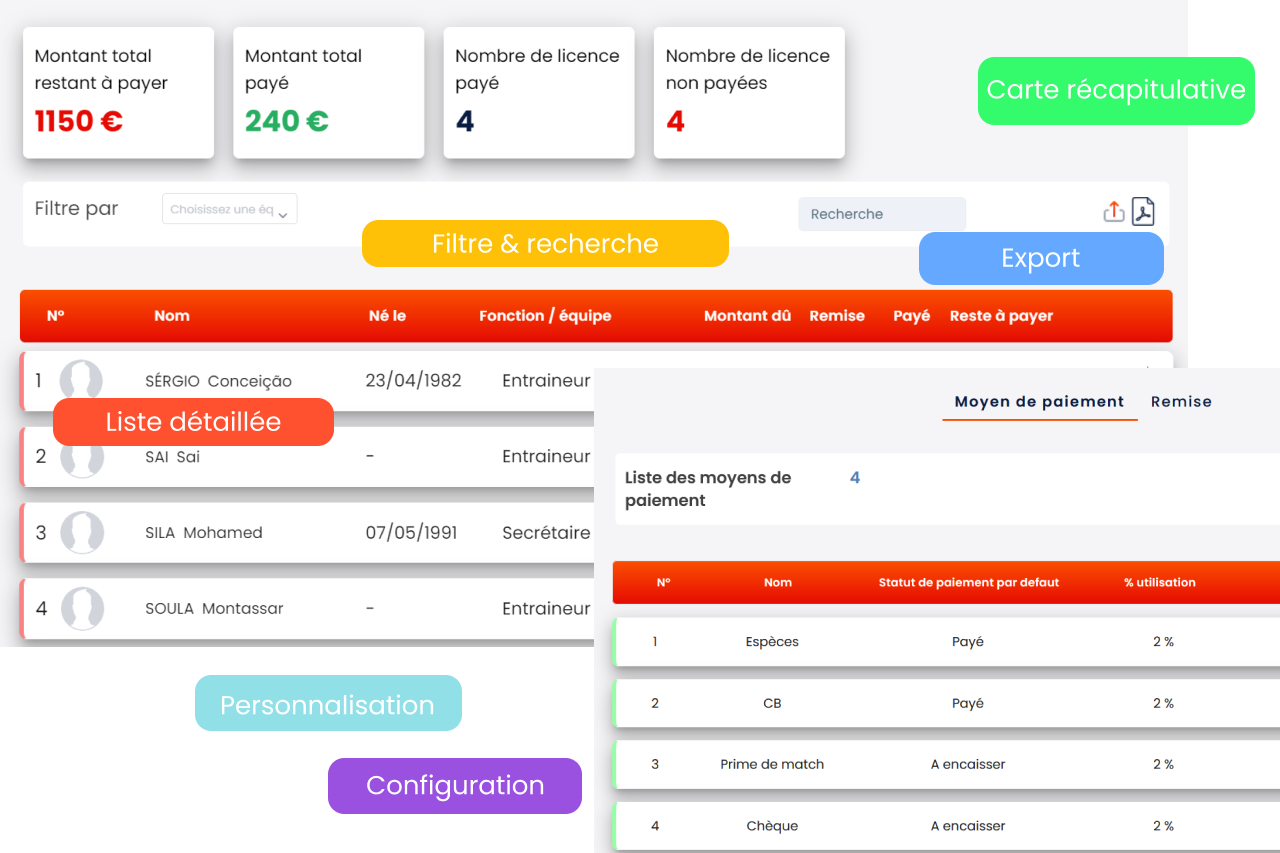
Task: Click SILA Mohamed's avatar picture
Action: [82, 533]
